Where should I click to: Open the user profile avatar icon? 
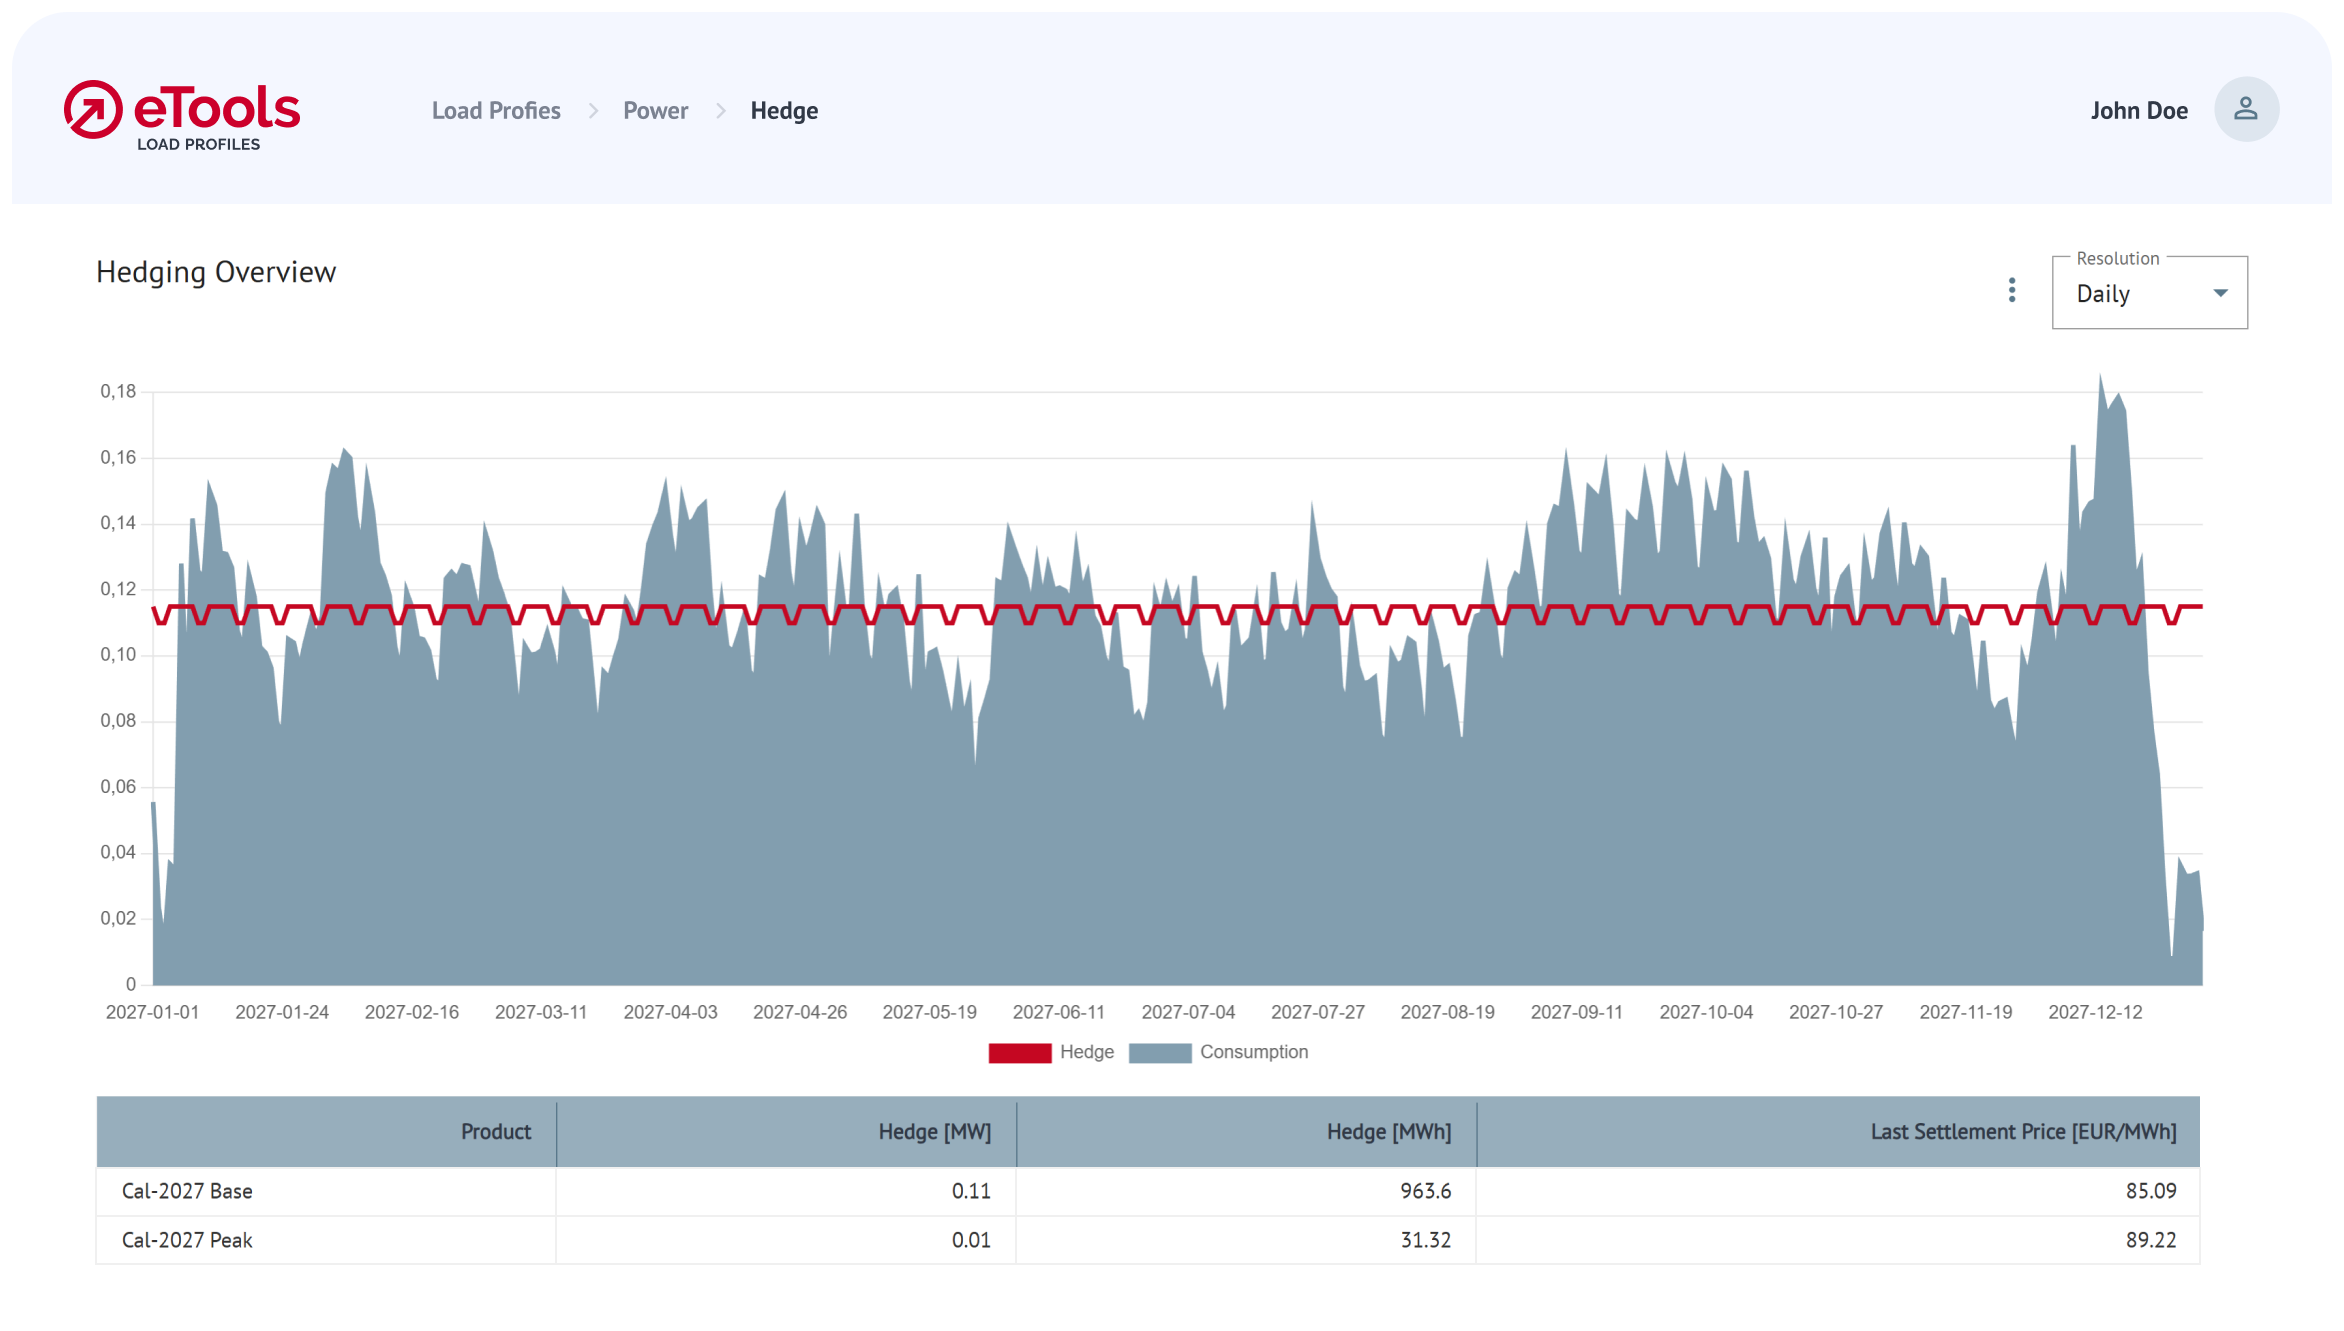2246,109
